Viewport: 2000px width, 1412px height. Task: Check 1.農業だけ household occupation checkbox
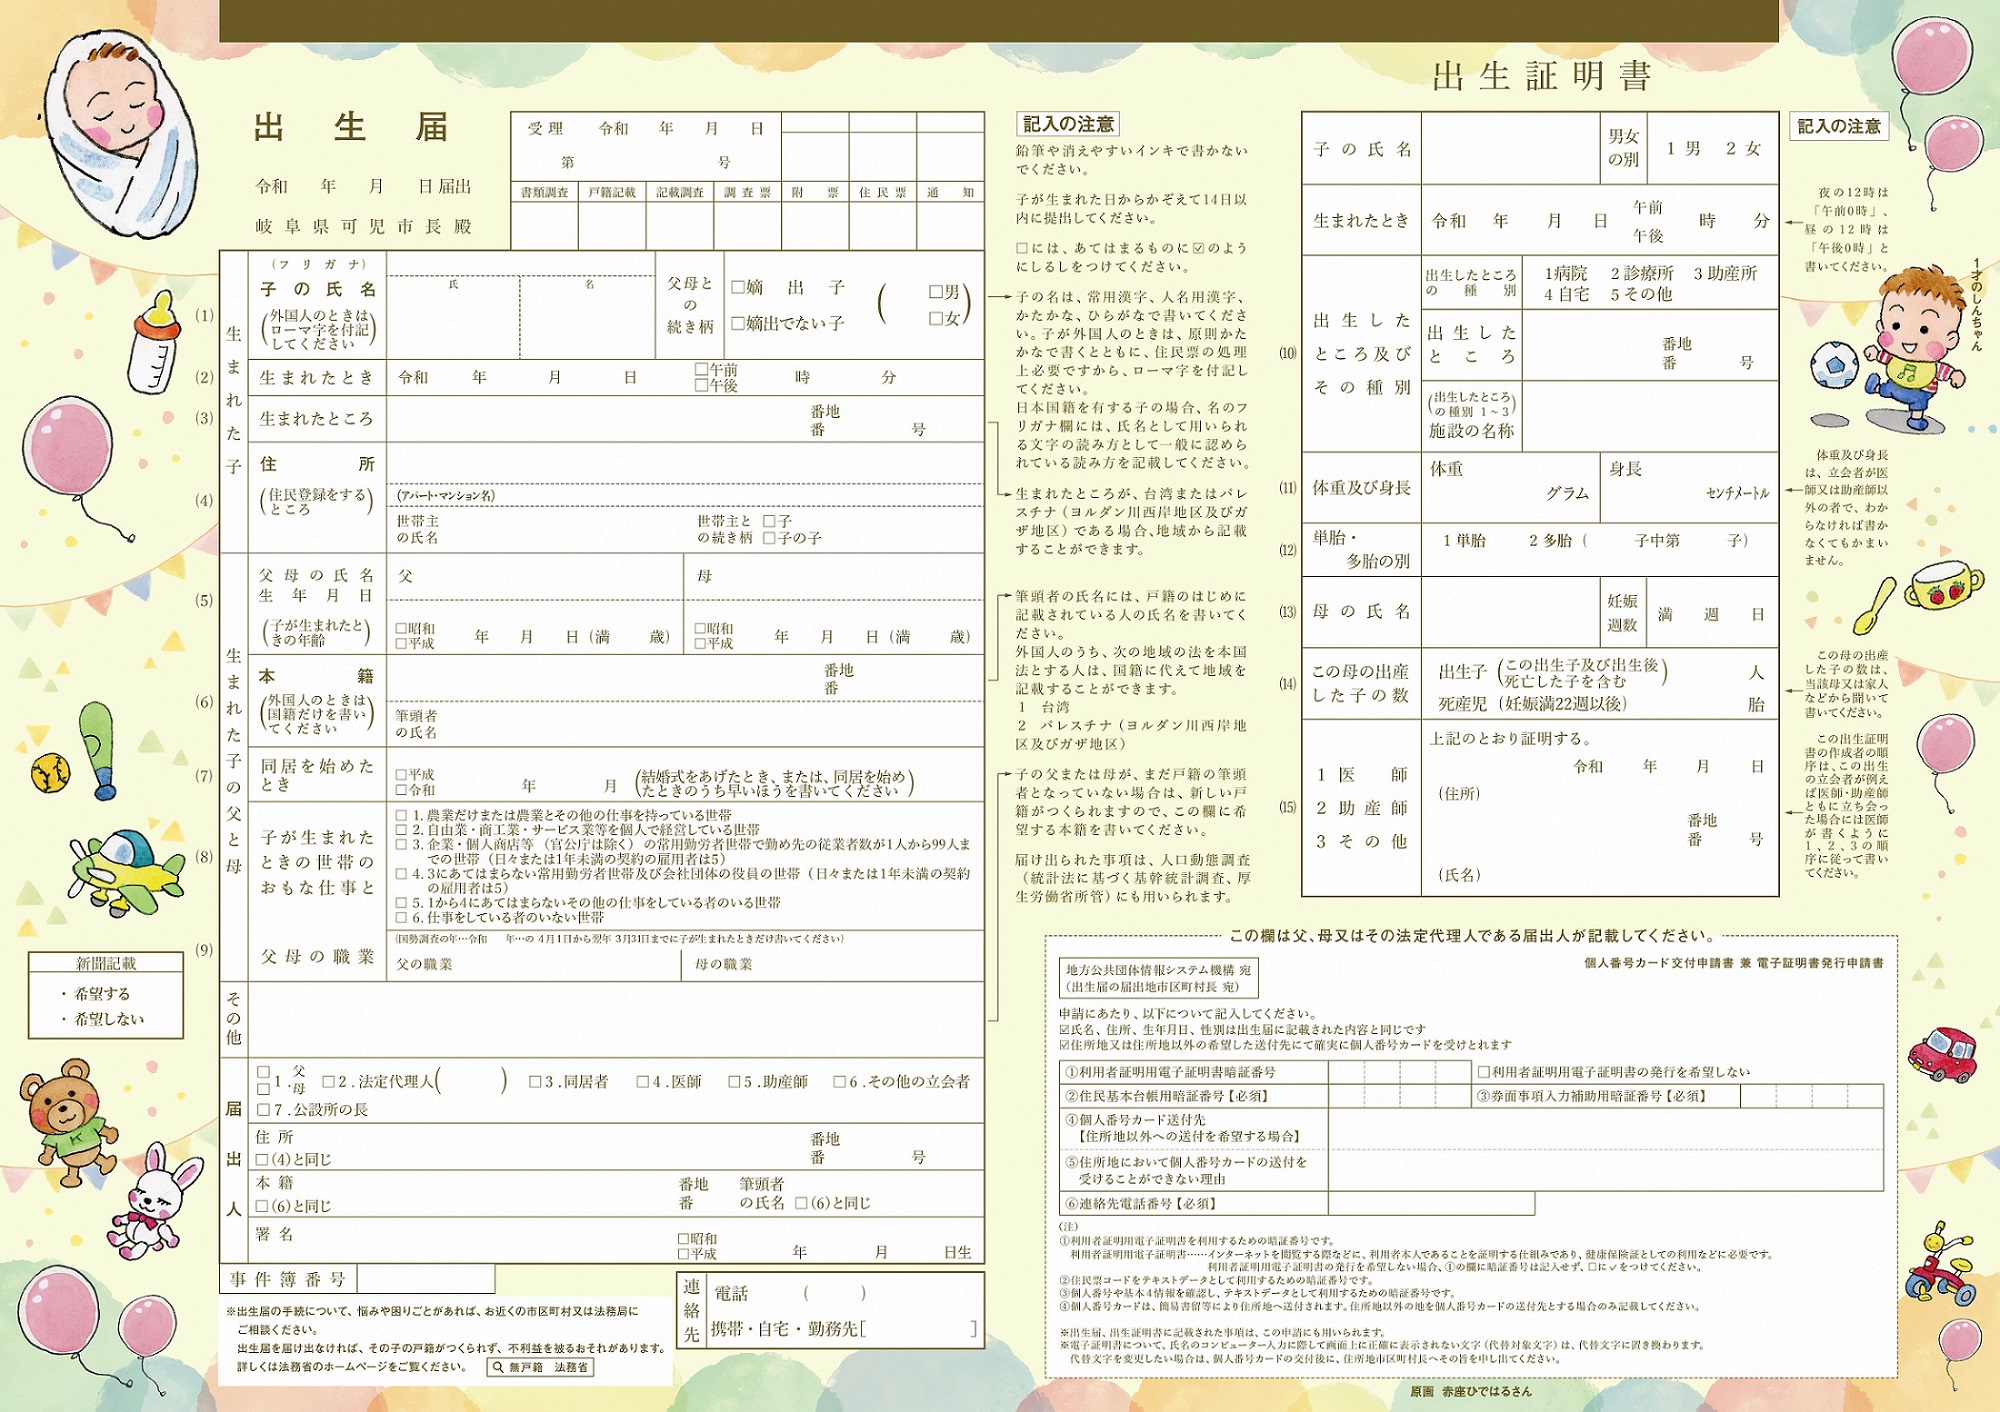point(402,815)
